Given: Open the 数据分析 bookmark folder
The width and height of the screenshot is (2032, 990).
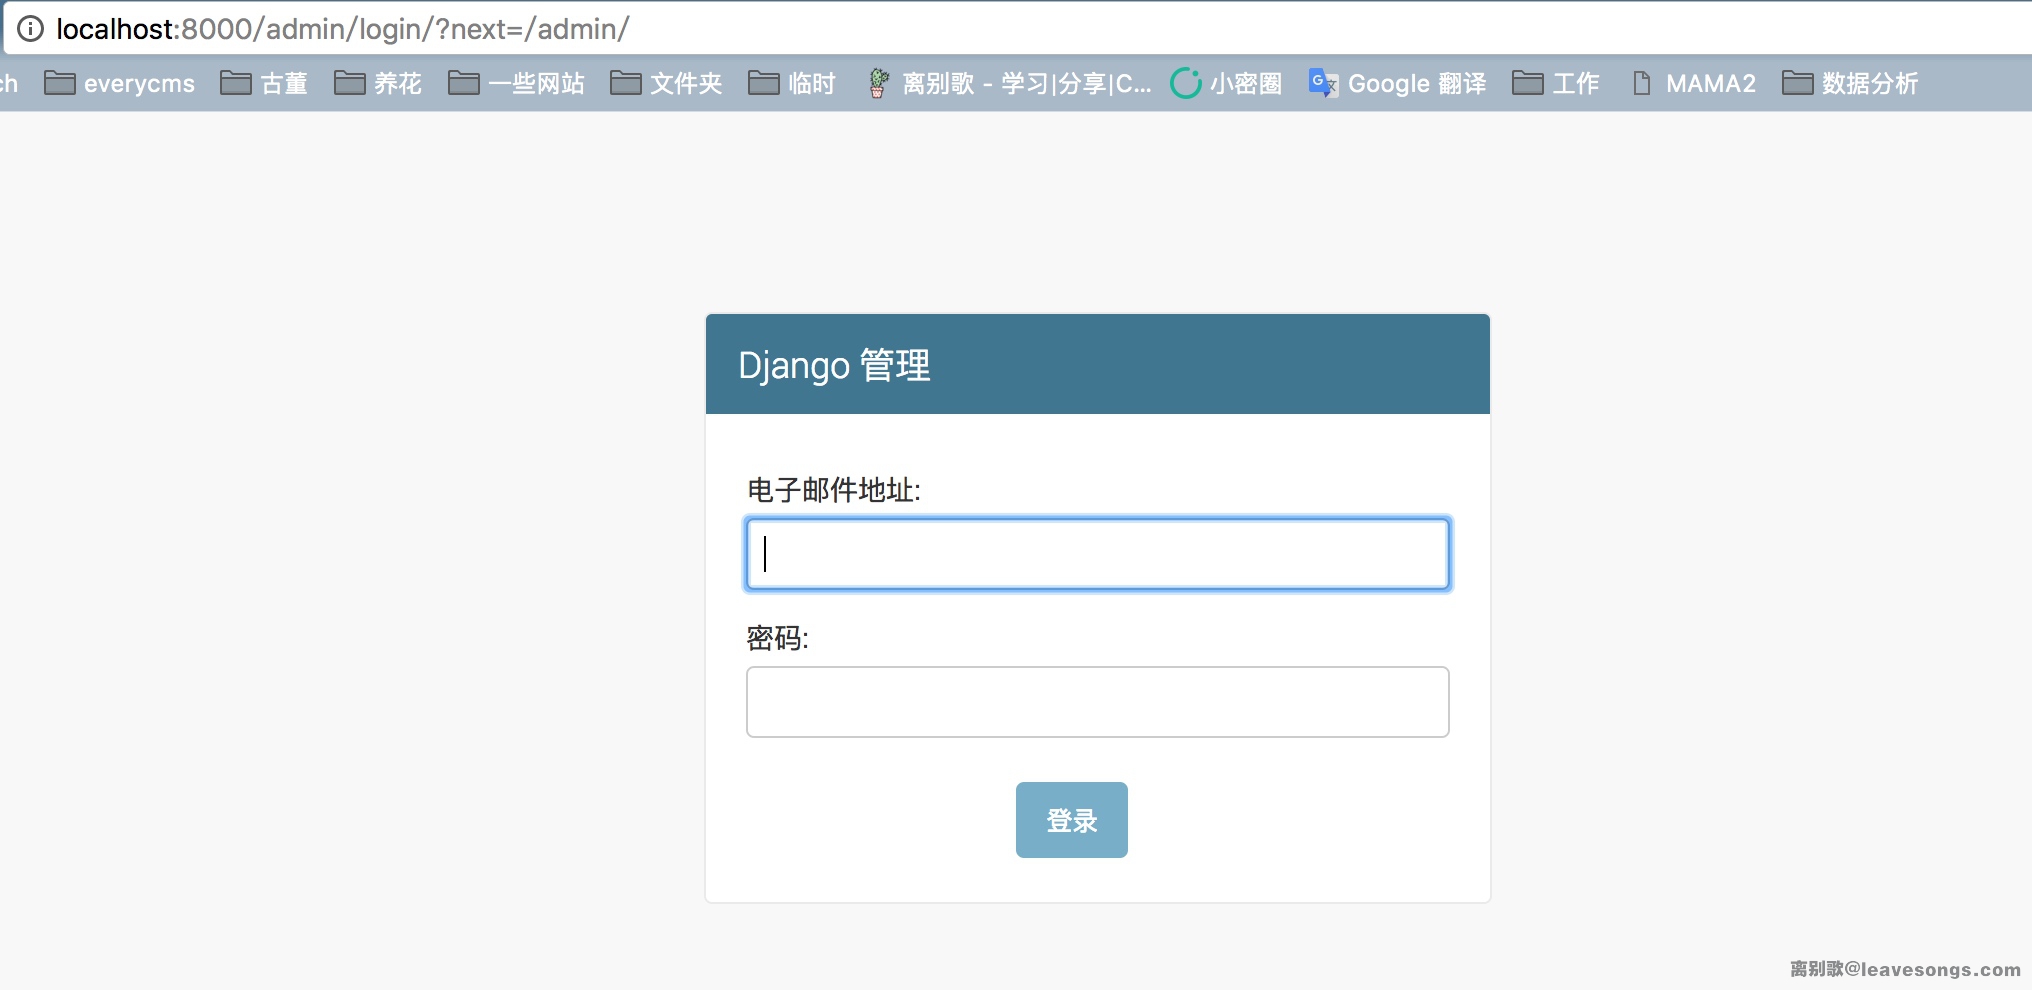Looking at the screenshot, I should [x=1850, y=83].
